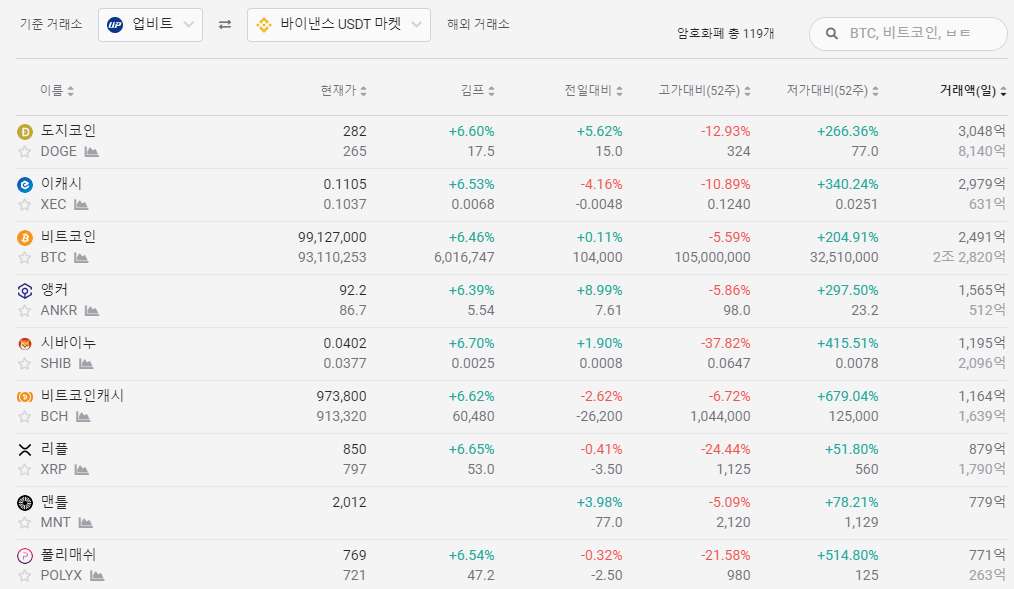This screenshot has width=1014, height=589.
Task: Click the search magnifier icon
Action: (x=831, y=34)
